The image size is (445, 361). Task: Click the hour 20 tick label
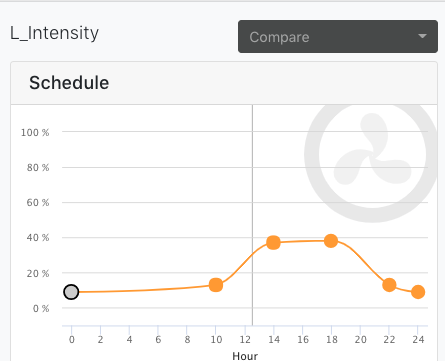pyautogui.click(x=360, y=340)
